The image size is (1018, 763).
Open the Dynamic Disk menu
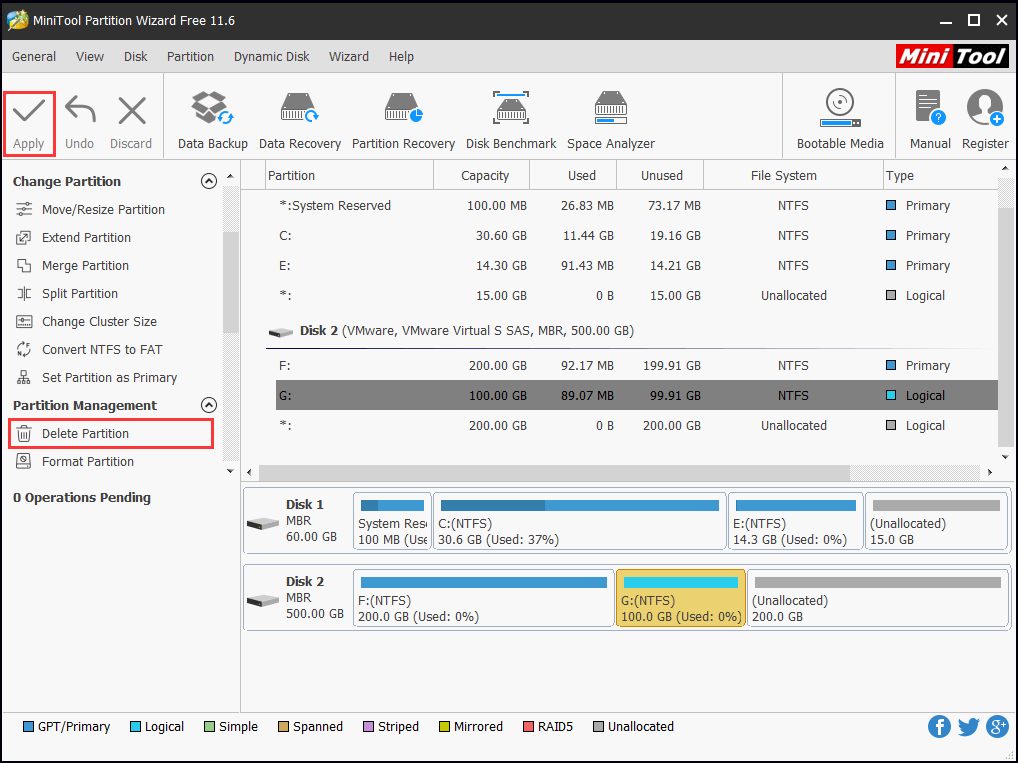tap(271, 56)
